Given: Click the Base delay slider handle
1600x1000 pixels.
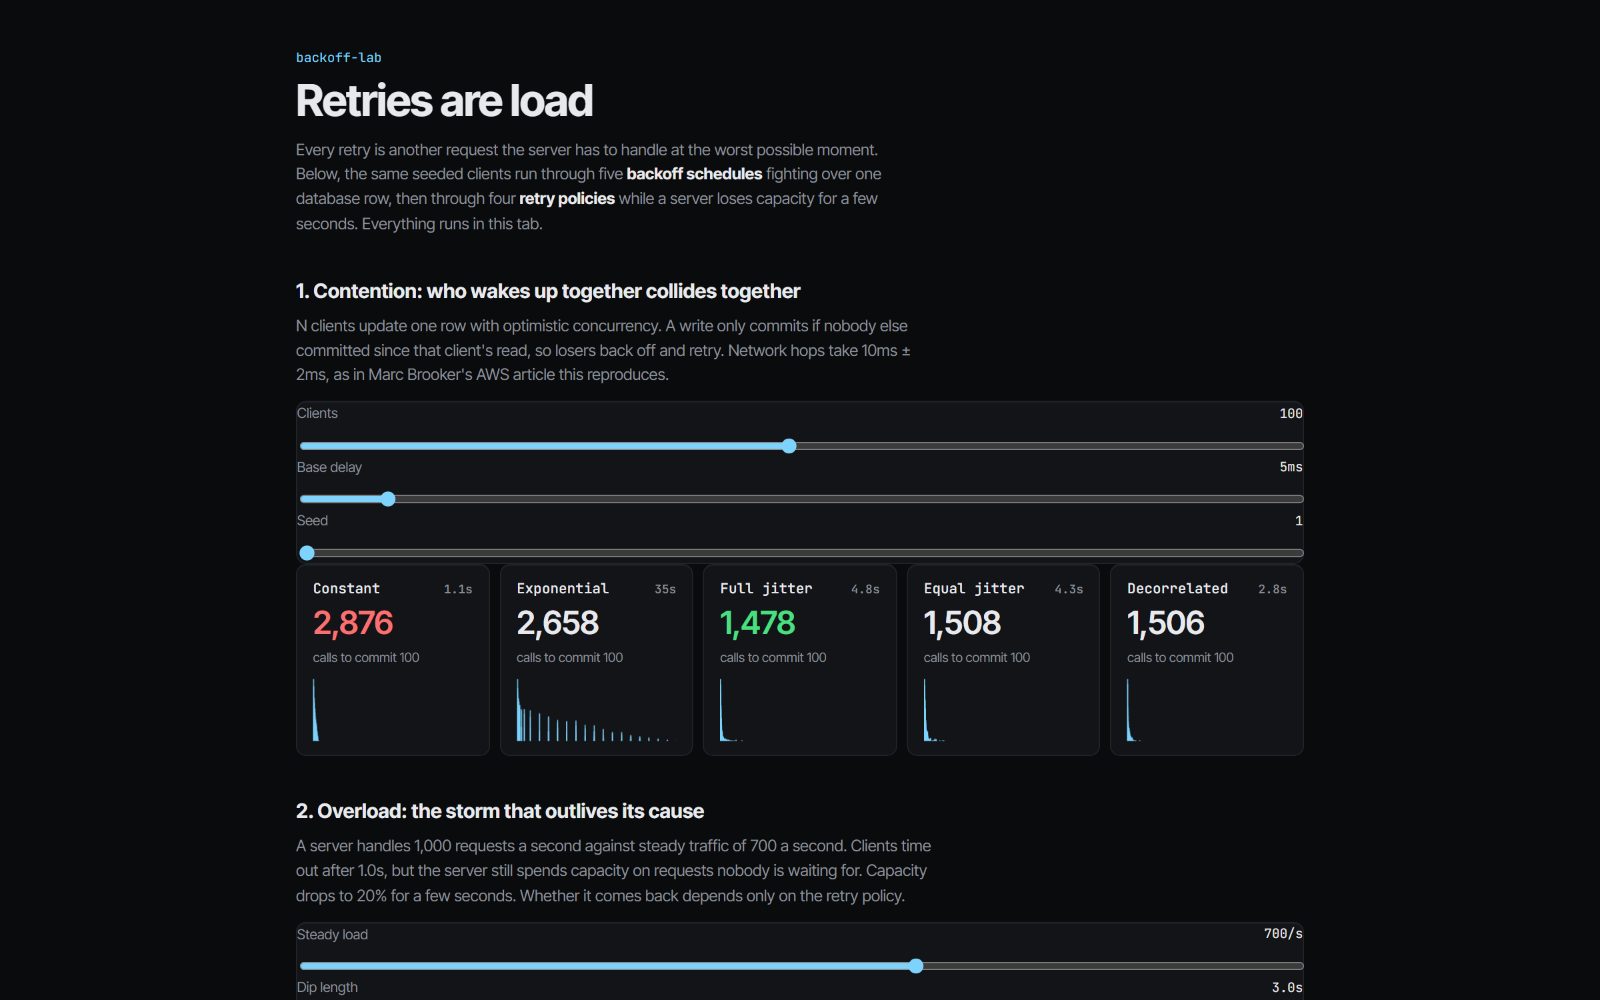Looking at the screenshot, I should tap(388, 499).
